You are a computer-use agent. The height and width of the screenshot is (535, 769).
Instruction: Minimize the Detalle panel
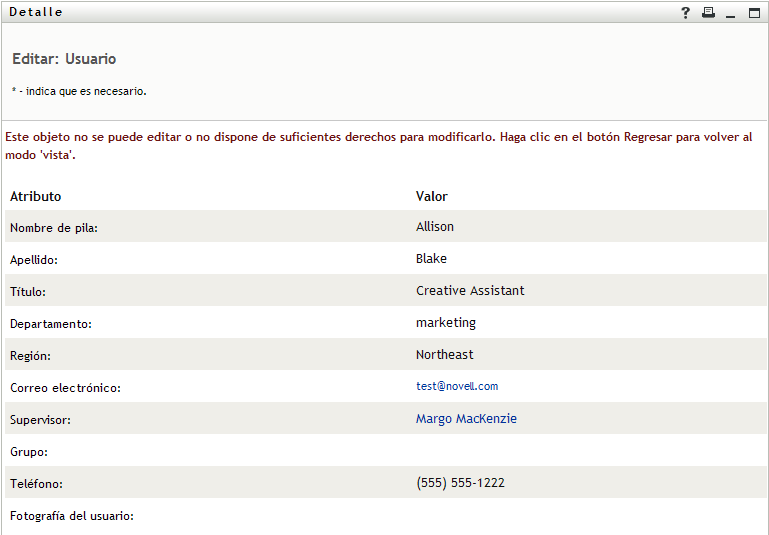click(731, 13)
